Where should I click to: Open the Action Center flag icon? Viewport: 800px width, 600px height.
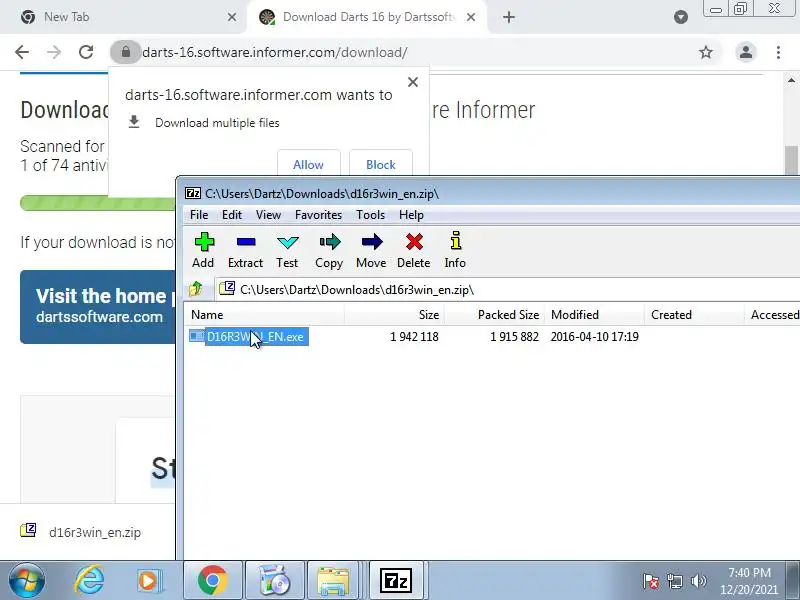pos(650,581)
